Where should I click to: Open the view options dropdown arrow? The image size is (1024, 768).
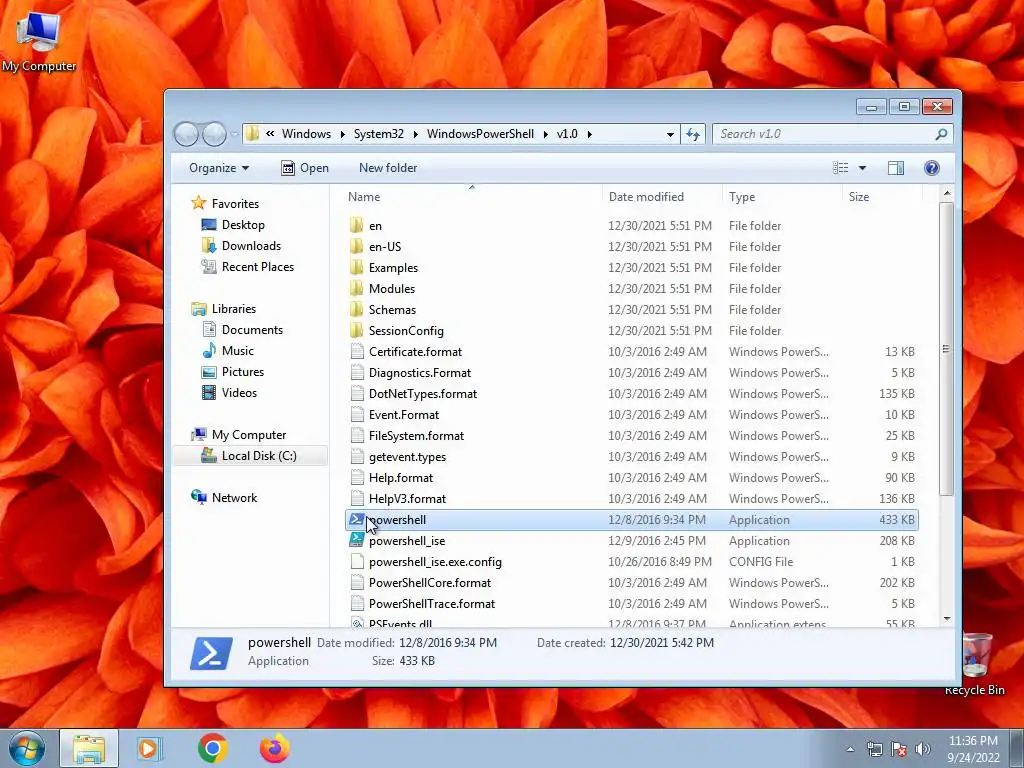862,168
